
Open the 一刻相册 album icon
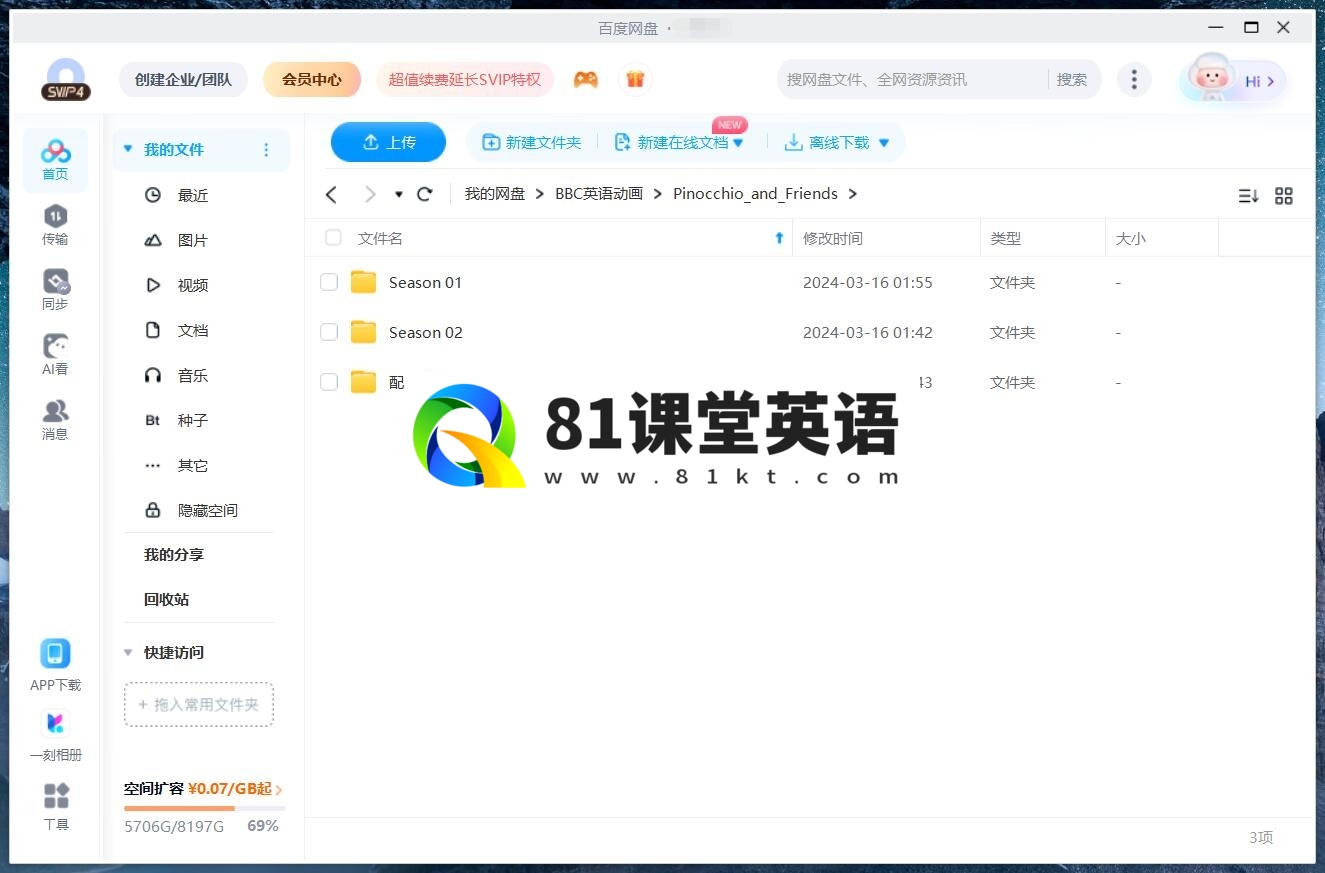pyautogui.click(x=55, y=723)
